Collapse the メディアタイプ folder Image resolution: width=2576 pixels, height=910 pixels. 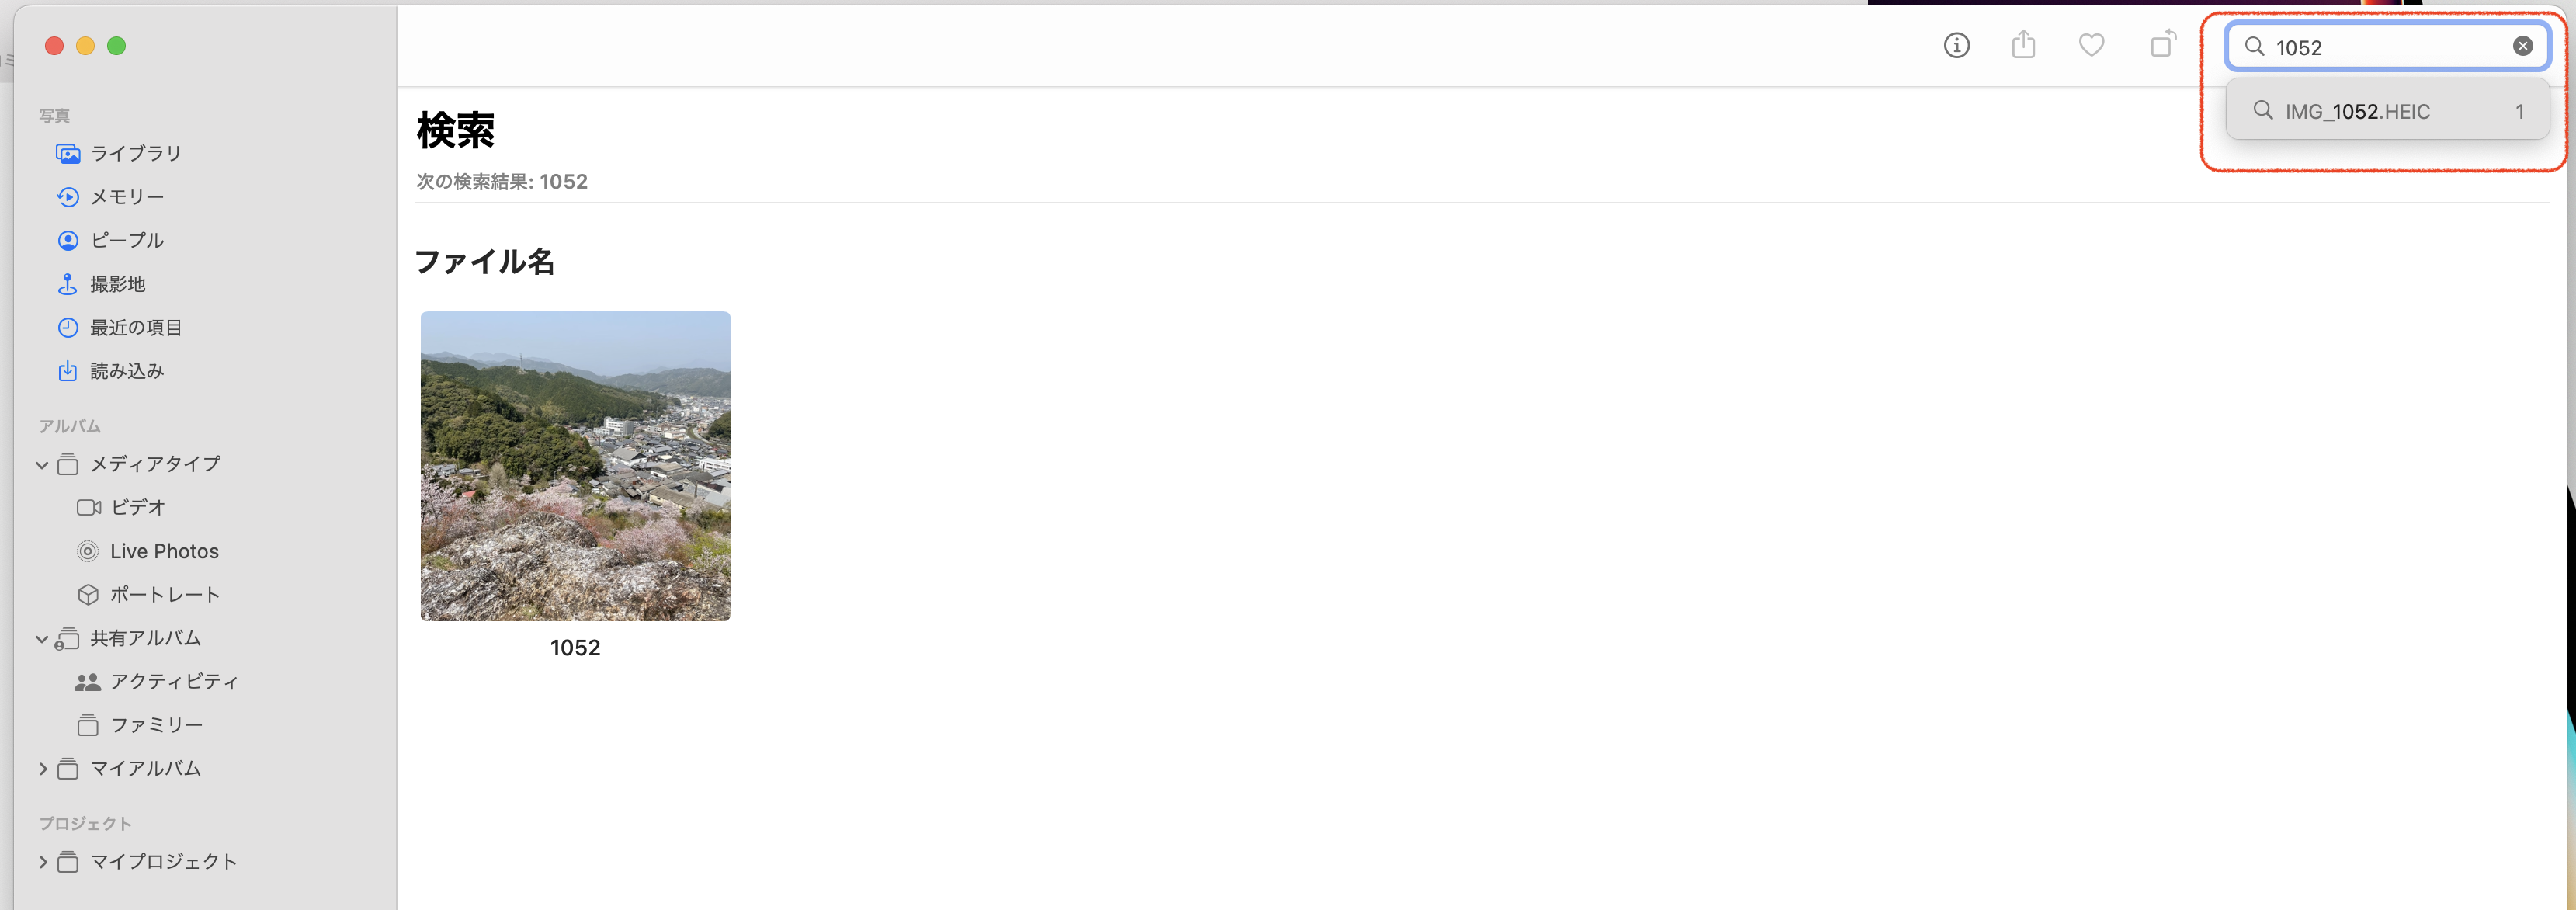tap(42, 464)
